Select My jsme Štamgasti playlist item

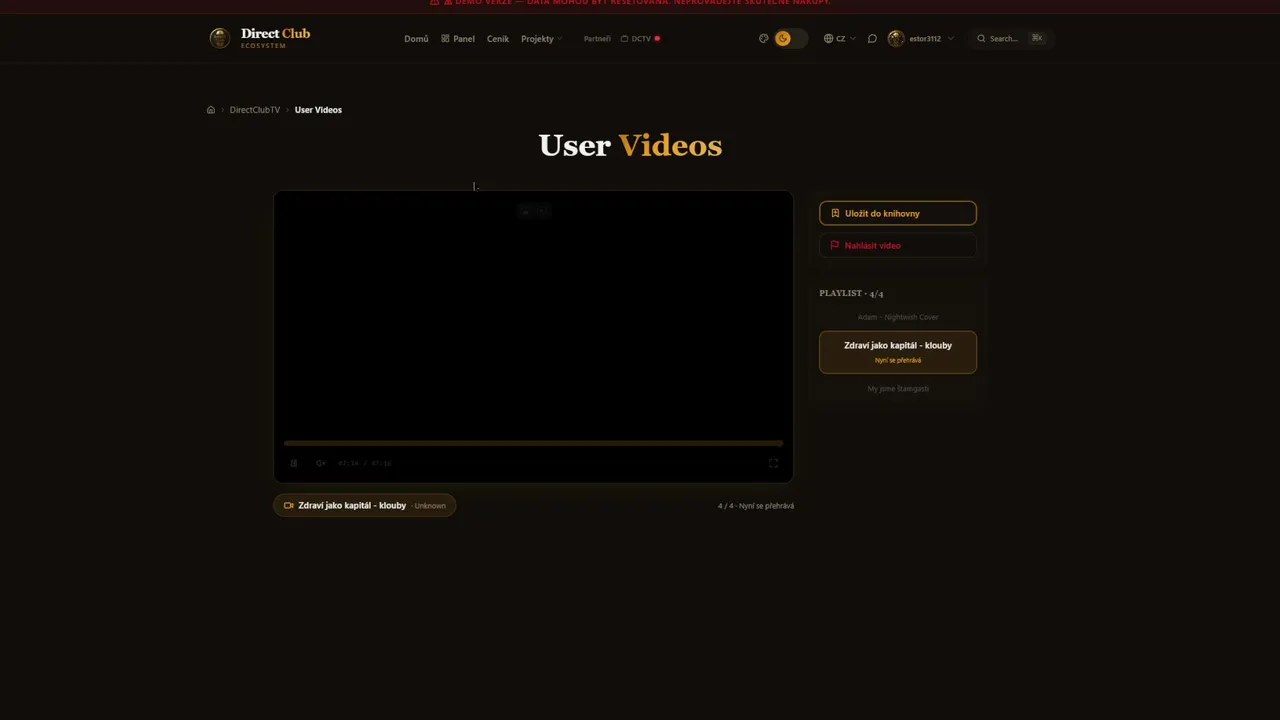[x=898, y=388]
